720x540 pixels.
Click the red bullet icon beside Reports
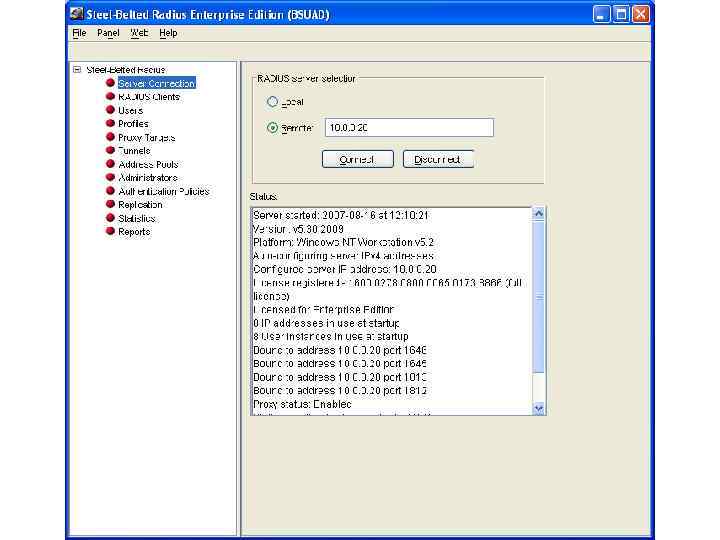point(110,231)
